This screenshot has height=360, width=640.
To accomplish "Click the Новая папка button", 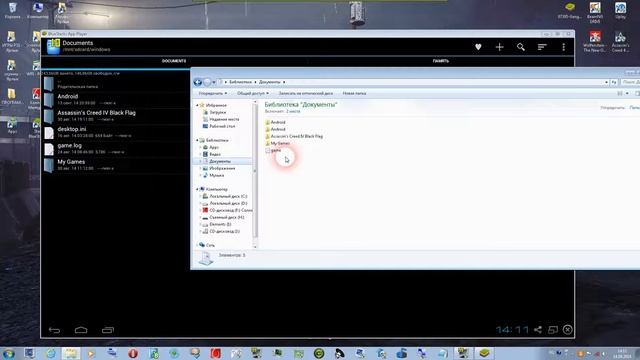I will point(354,93).
